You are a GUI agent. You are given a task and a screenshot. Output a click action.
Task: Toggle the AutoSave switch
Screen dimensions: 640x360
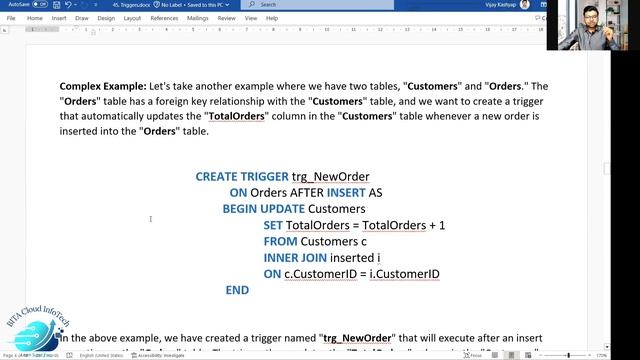40,4
